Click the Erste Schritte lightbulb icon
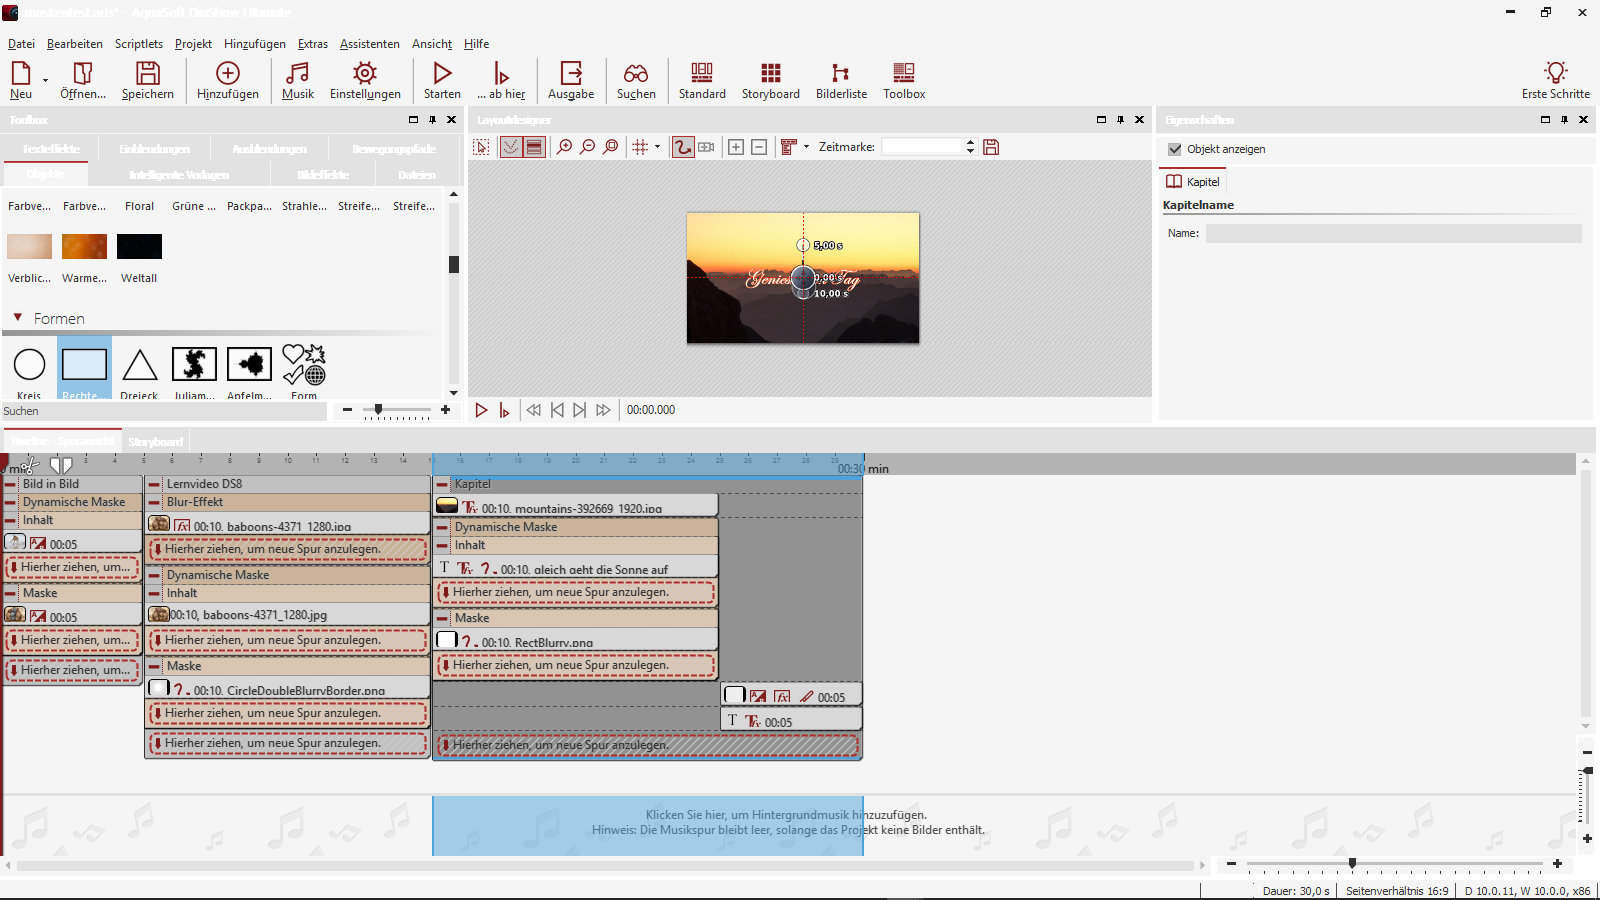This screenshot has width=1600, height=900. (x=1555, y=80)
